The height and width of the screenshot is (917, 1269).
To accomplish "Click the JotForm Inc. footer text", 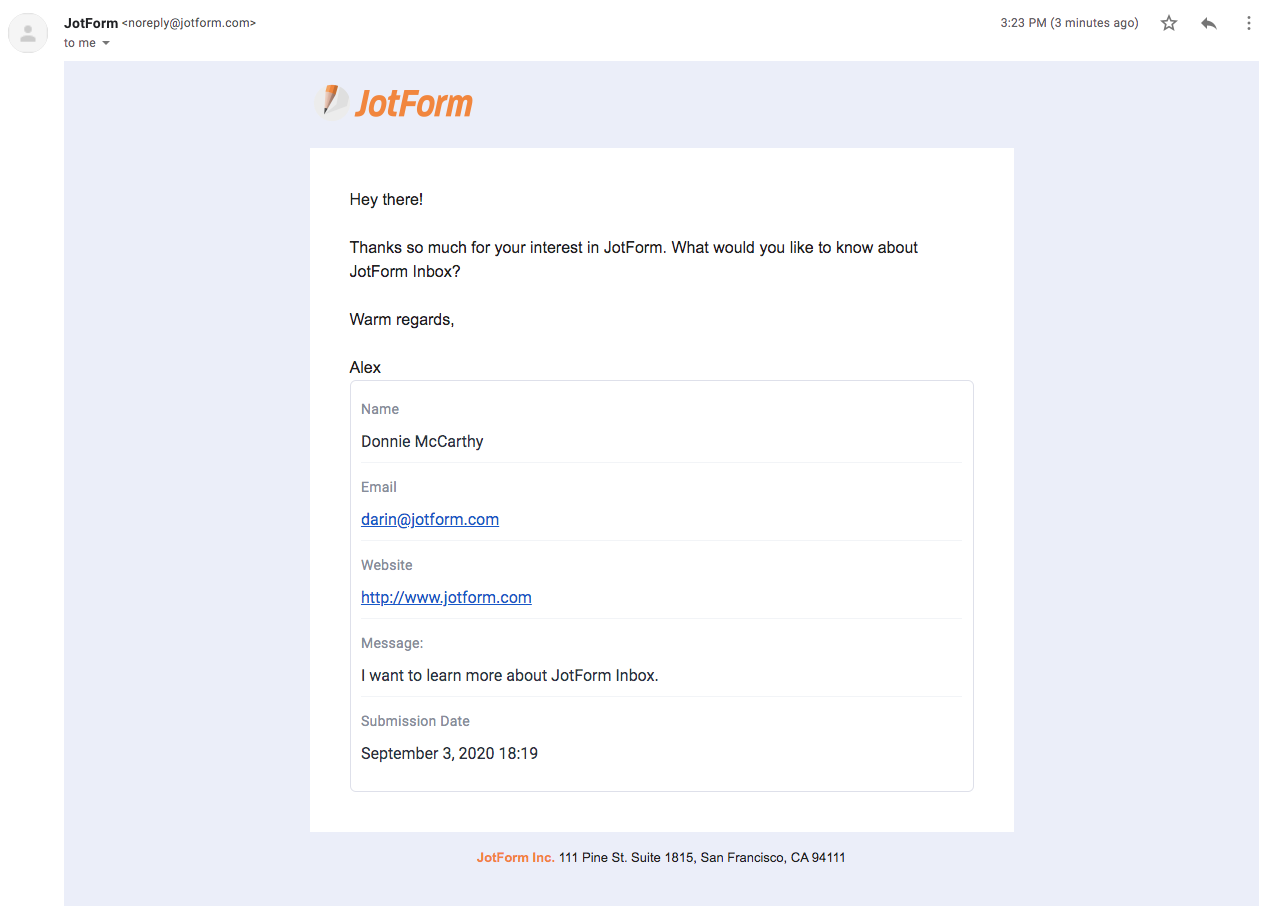I will (515, 857).
